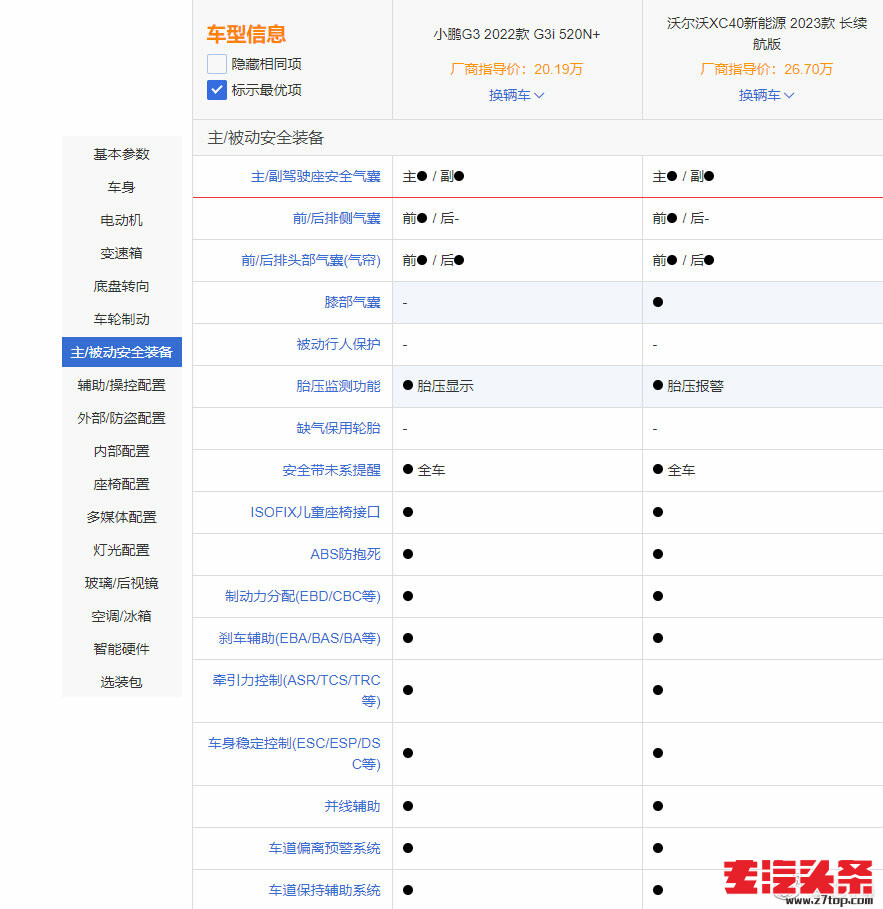This screenshot has height=909, width=883.
Task: Go to 灯光配置 in sidebar
Action: [x=122, y=550]
